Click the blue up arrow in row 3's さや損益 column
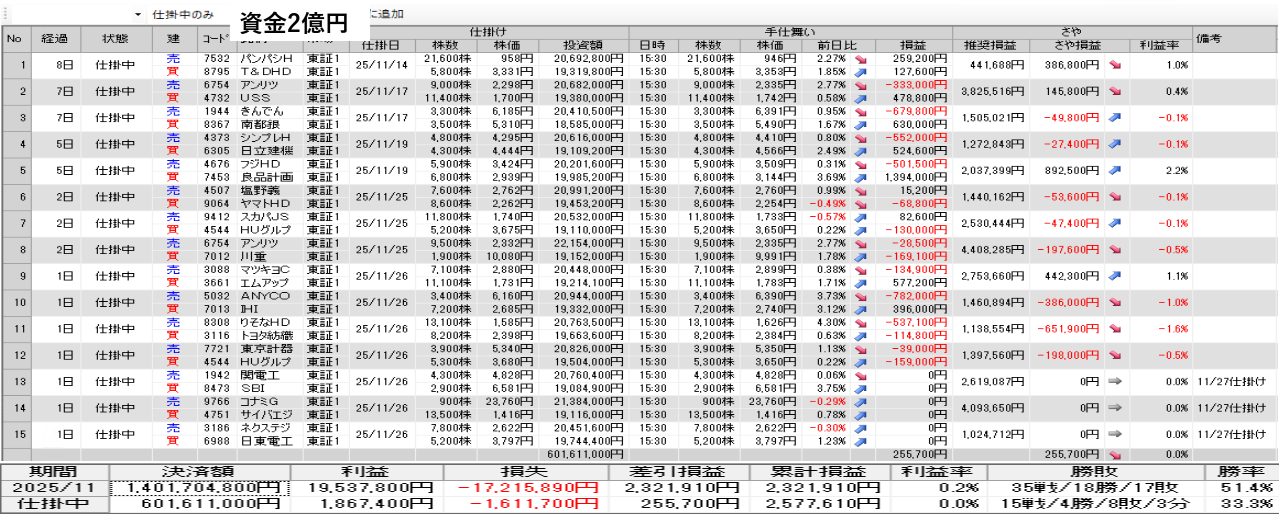The height and width of the screenshot is (514, 1279). (1114, 117)
